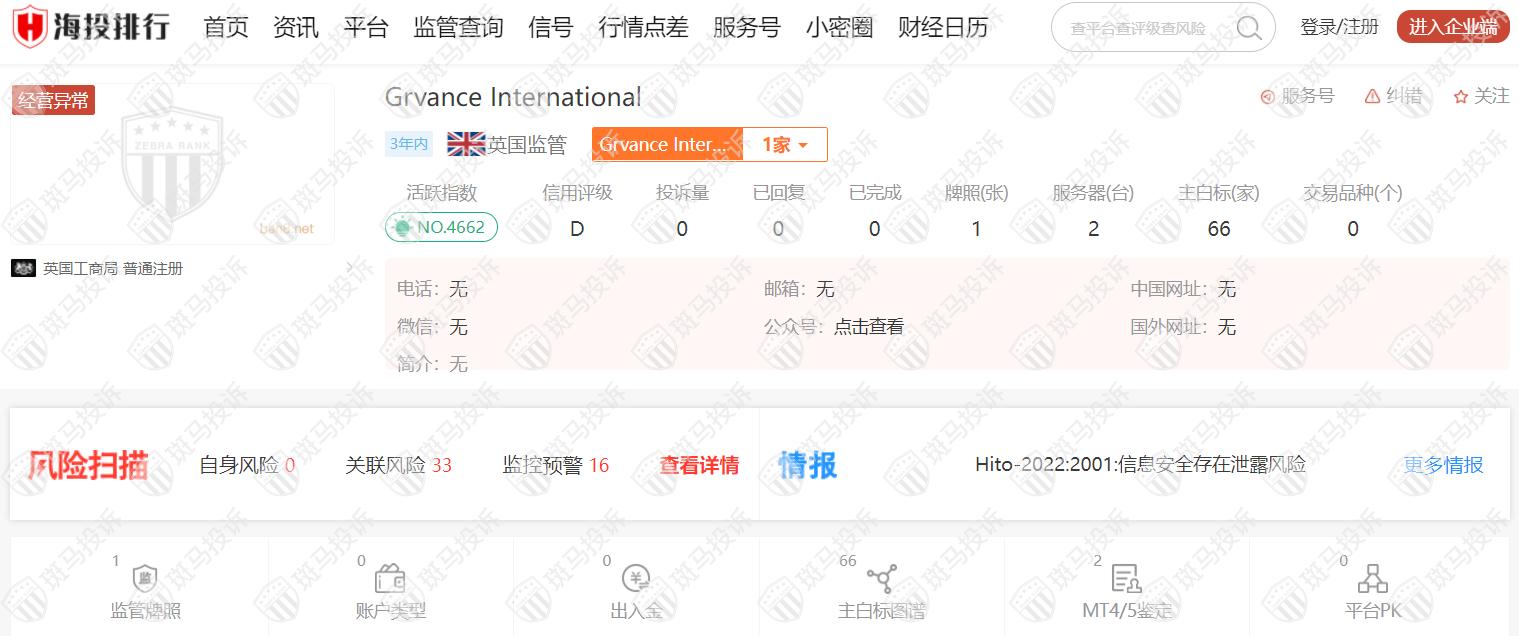
Task: Click the 更多情报 link
Action: [x=1442, y=465]
